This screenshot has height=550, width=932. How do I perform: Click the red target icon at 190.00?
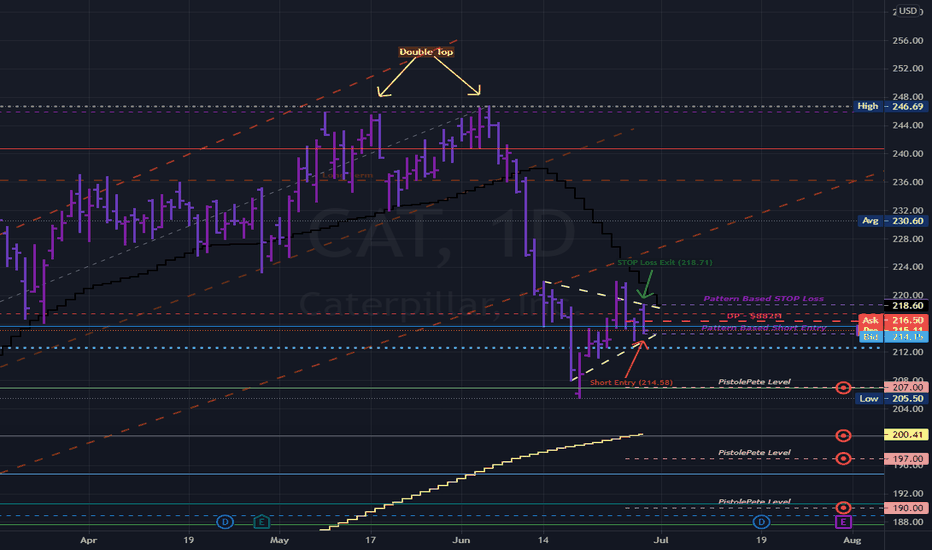843,508
